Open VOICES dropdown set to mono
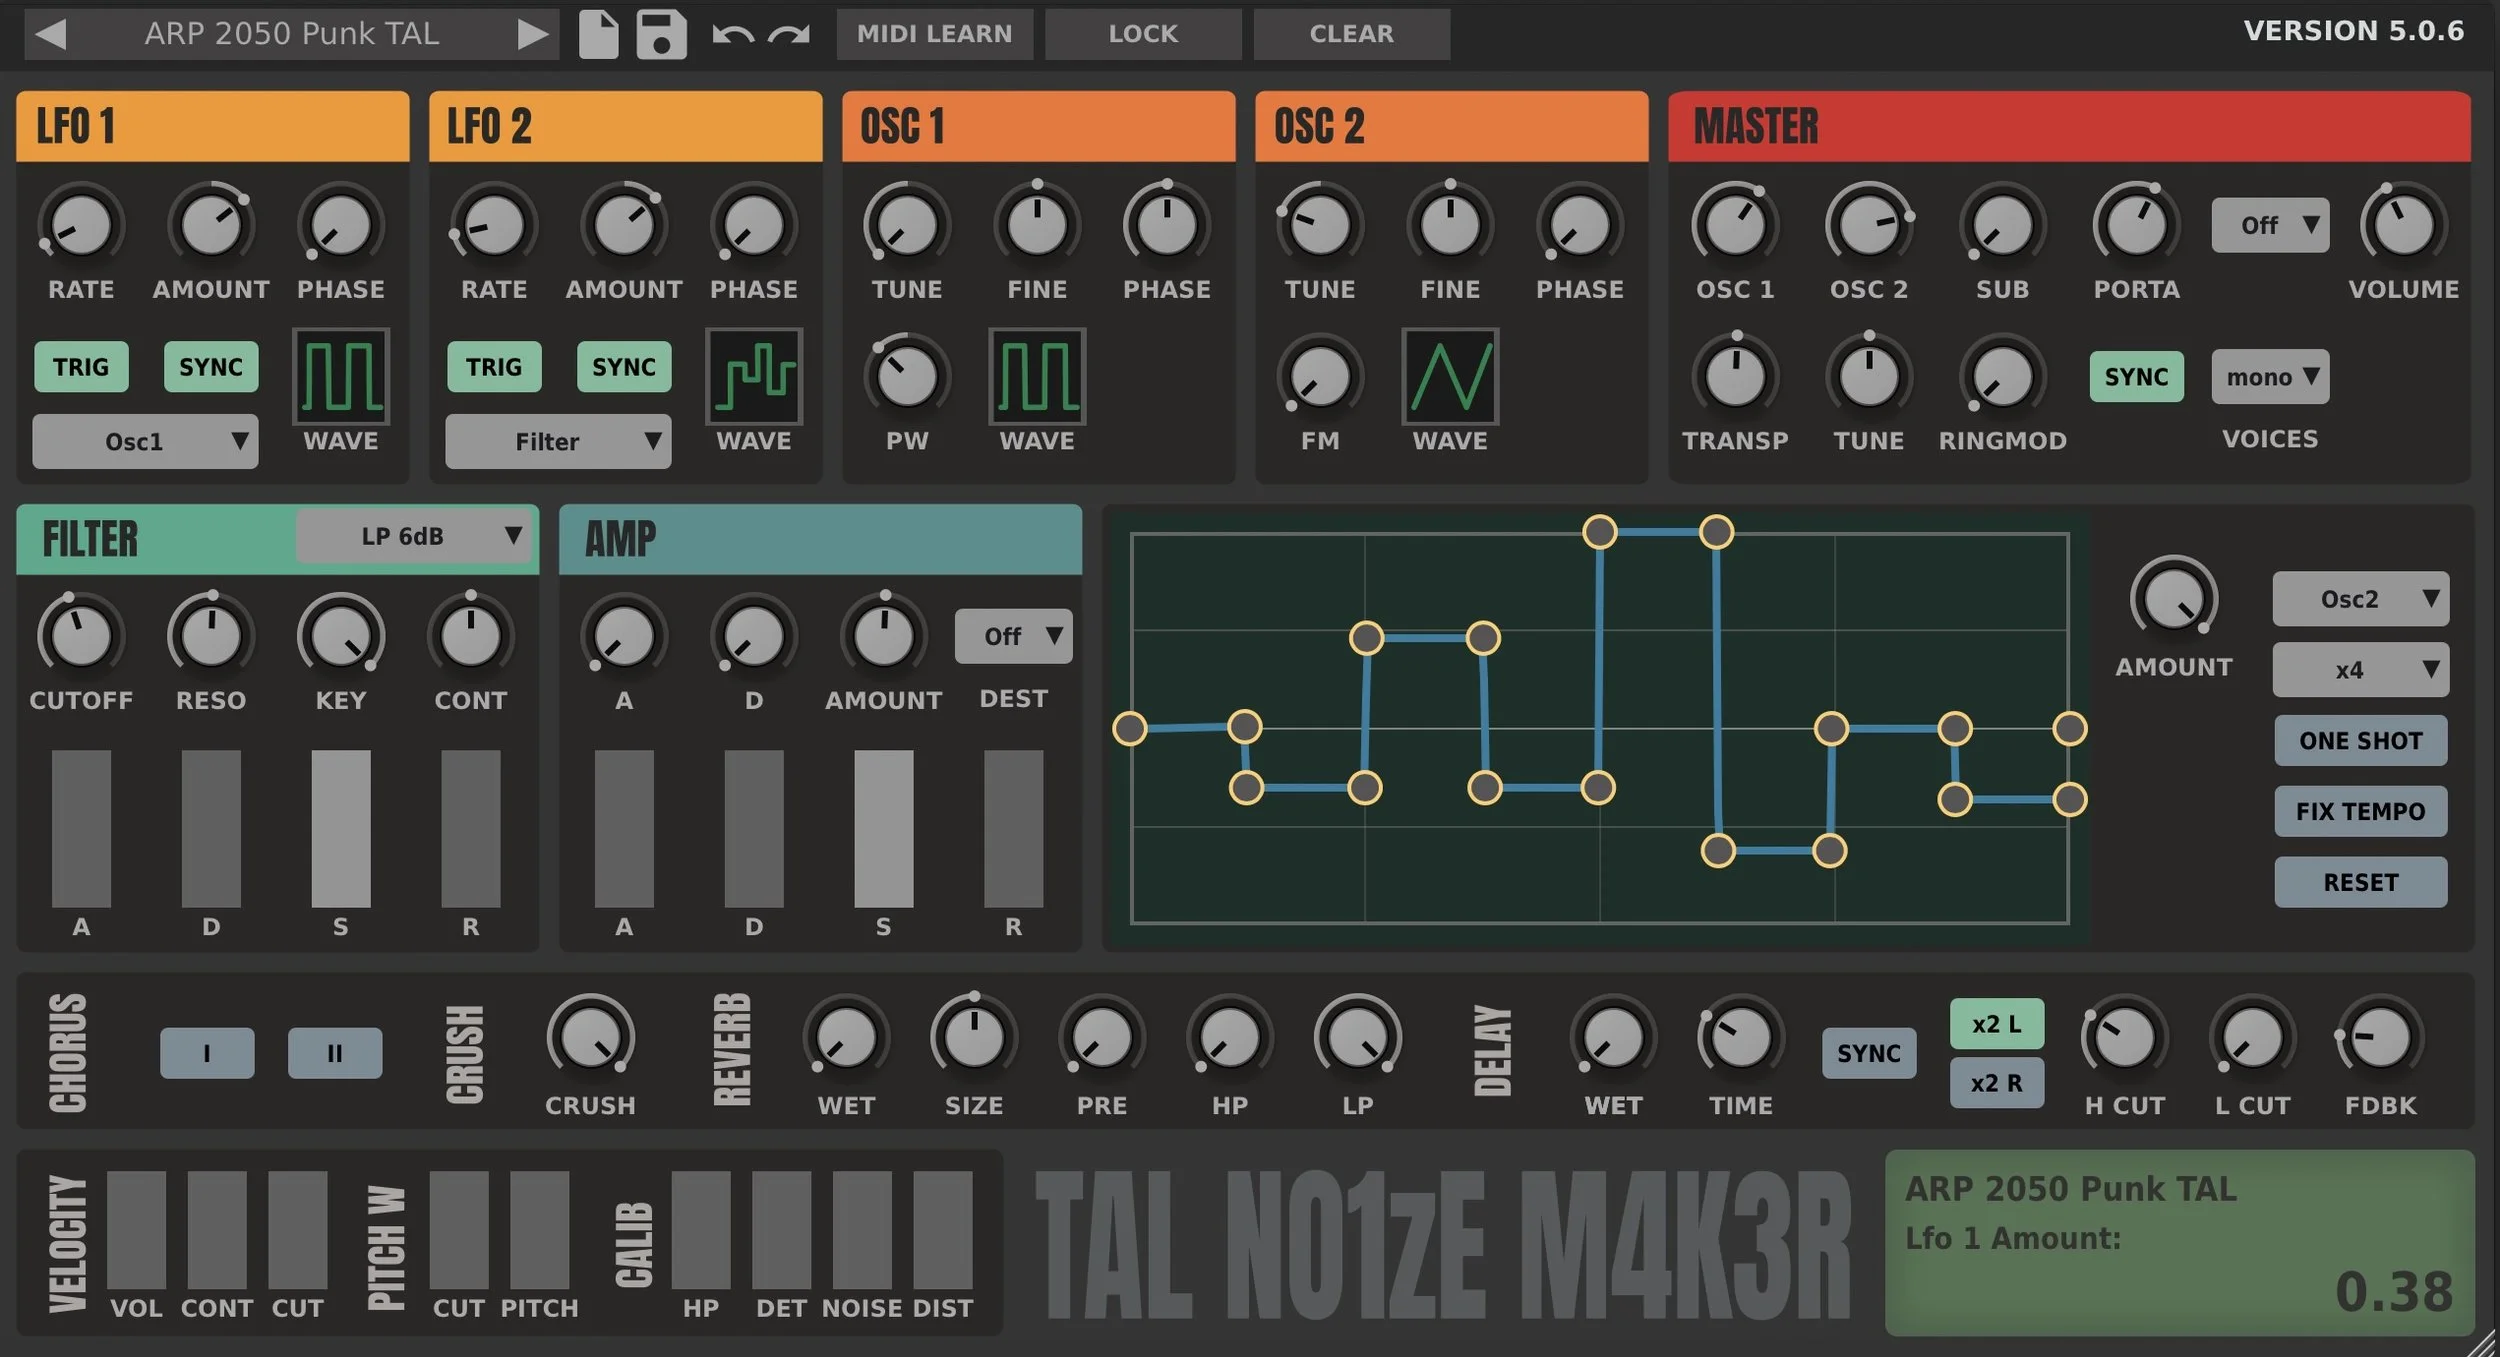This screenshot has height=1357, width=2500. click(2270, 377)
